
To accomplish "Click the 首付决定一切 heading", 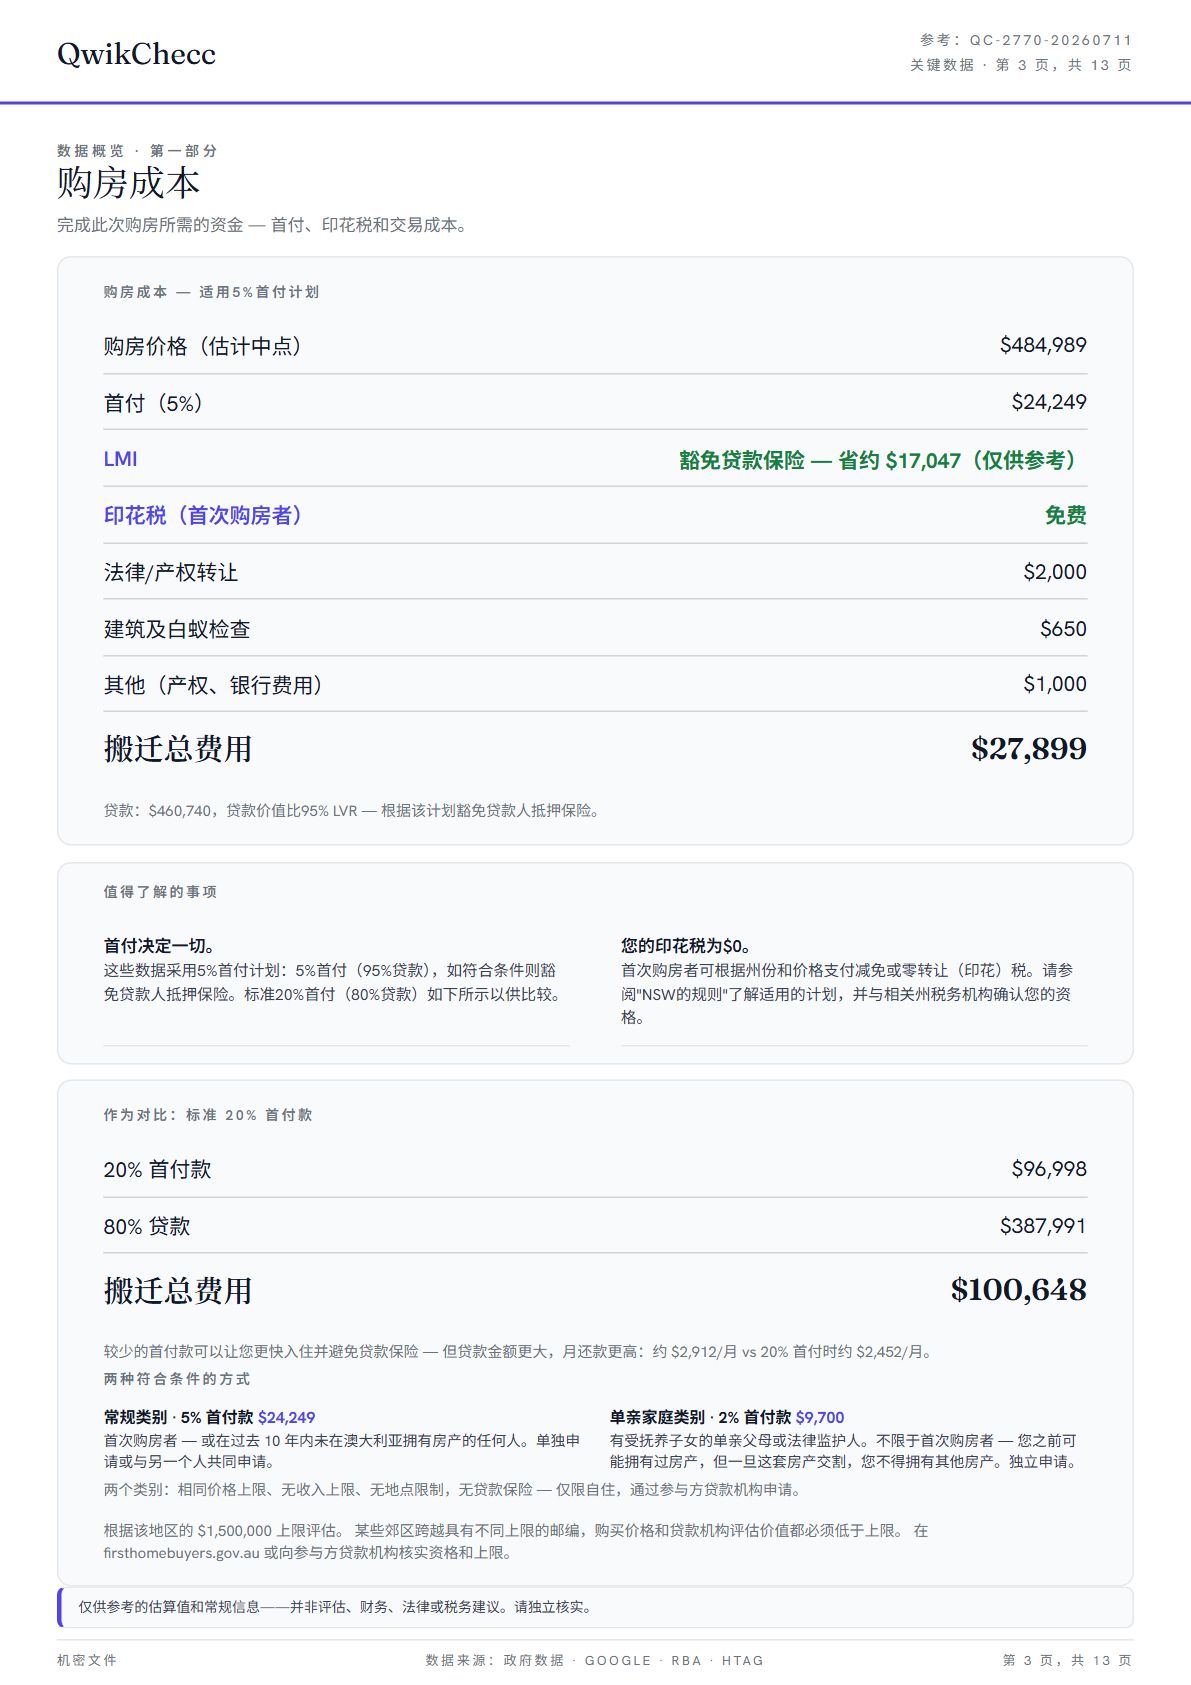I will [x=160, y=946].
